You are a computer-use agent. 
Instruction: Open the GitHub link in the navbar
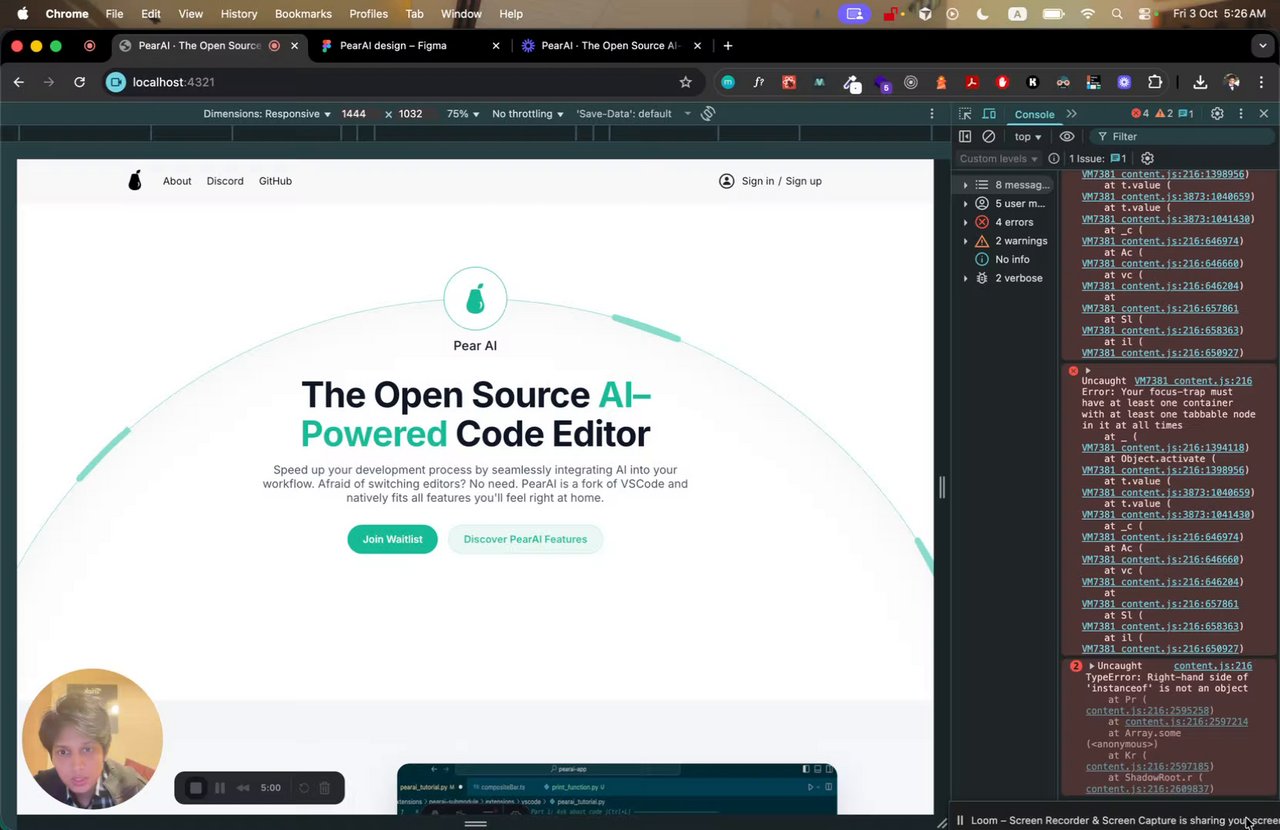point(275,181)
